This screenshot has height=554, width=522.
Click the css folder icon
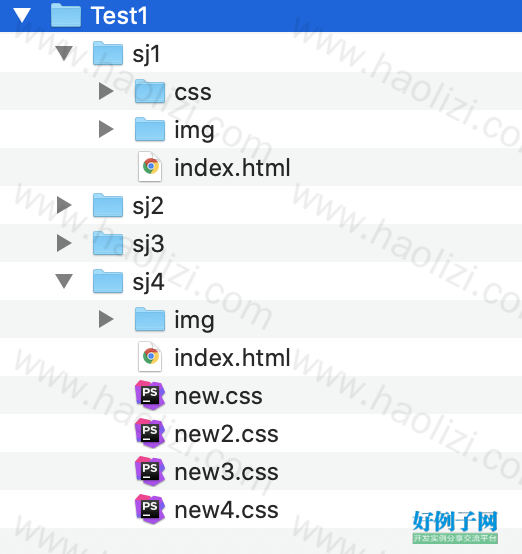(x=150, y=91)
